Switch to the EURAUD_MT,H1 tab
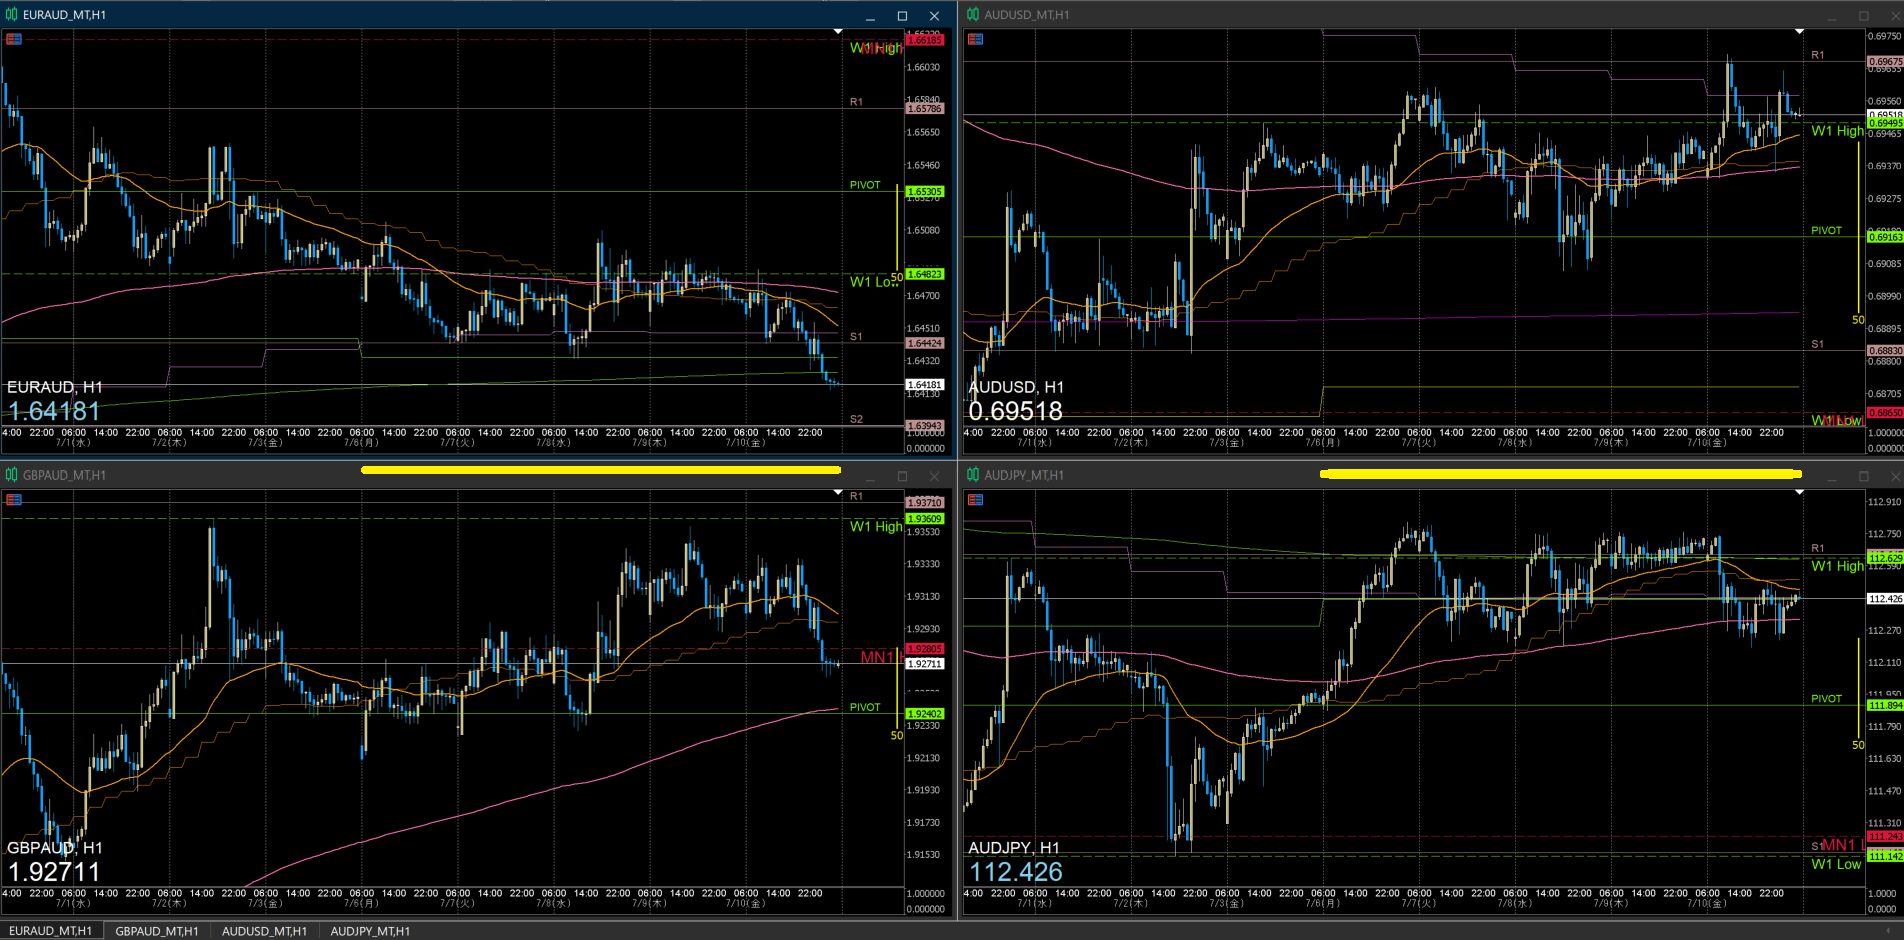1904x940 pixels. (51, 931)
